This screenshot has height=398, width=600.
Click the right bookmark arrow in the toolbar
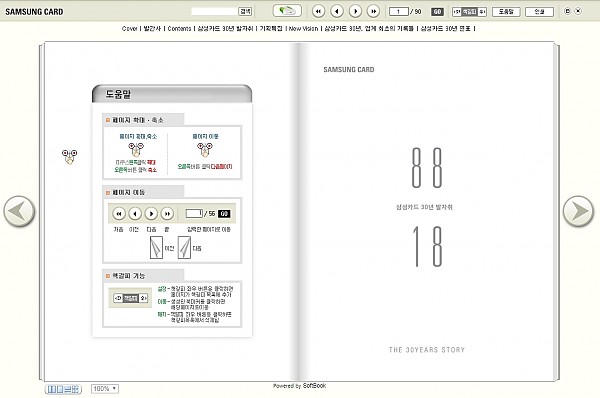(x=482, y=12)
